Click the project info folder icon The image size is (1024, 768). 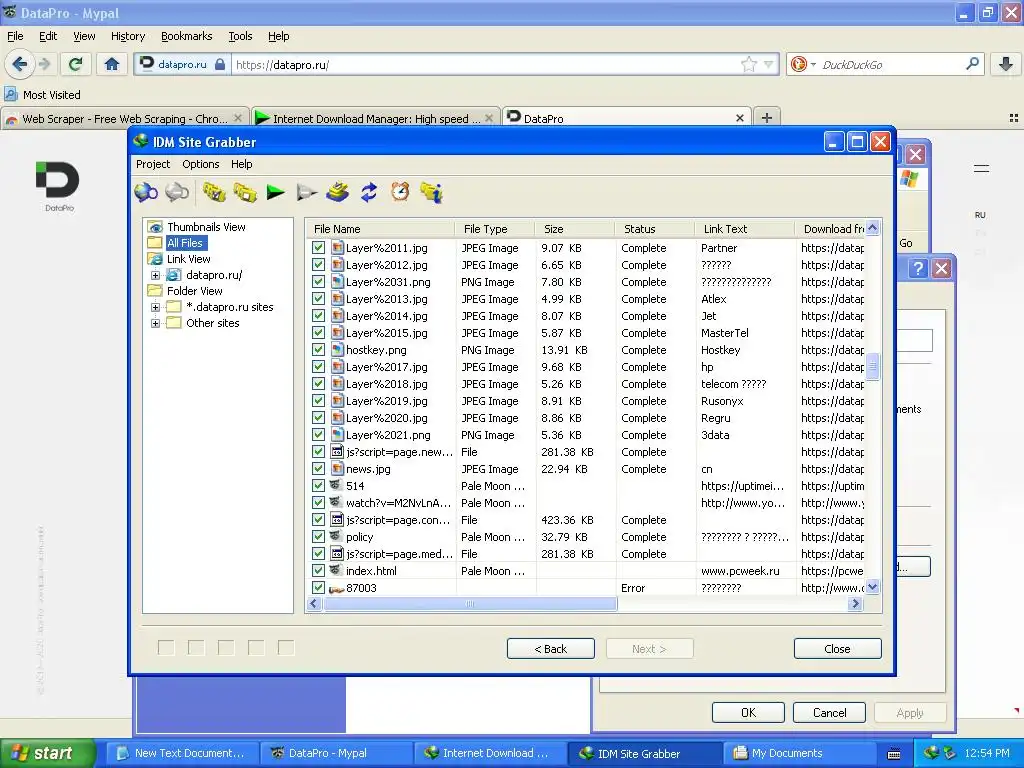432,193
